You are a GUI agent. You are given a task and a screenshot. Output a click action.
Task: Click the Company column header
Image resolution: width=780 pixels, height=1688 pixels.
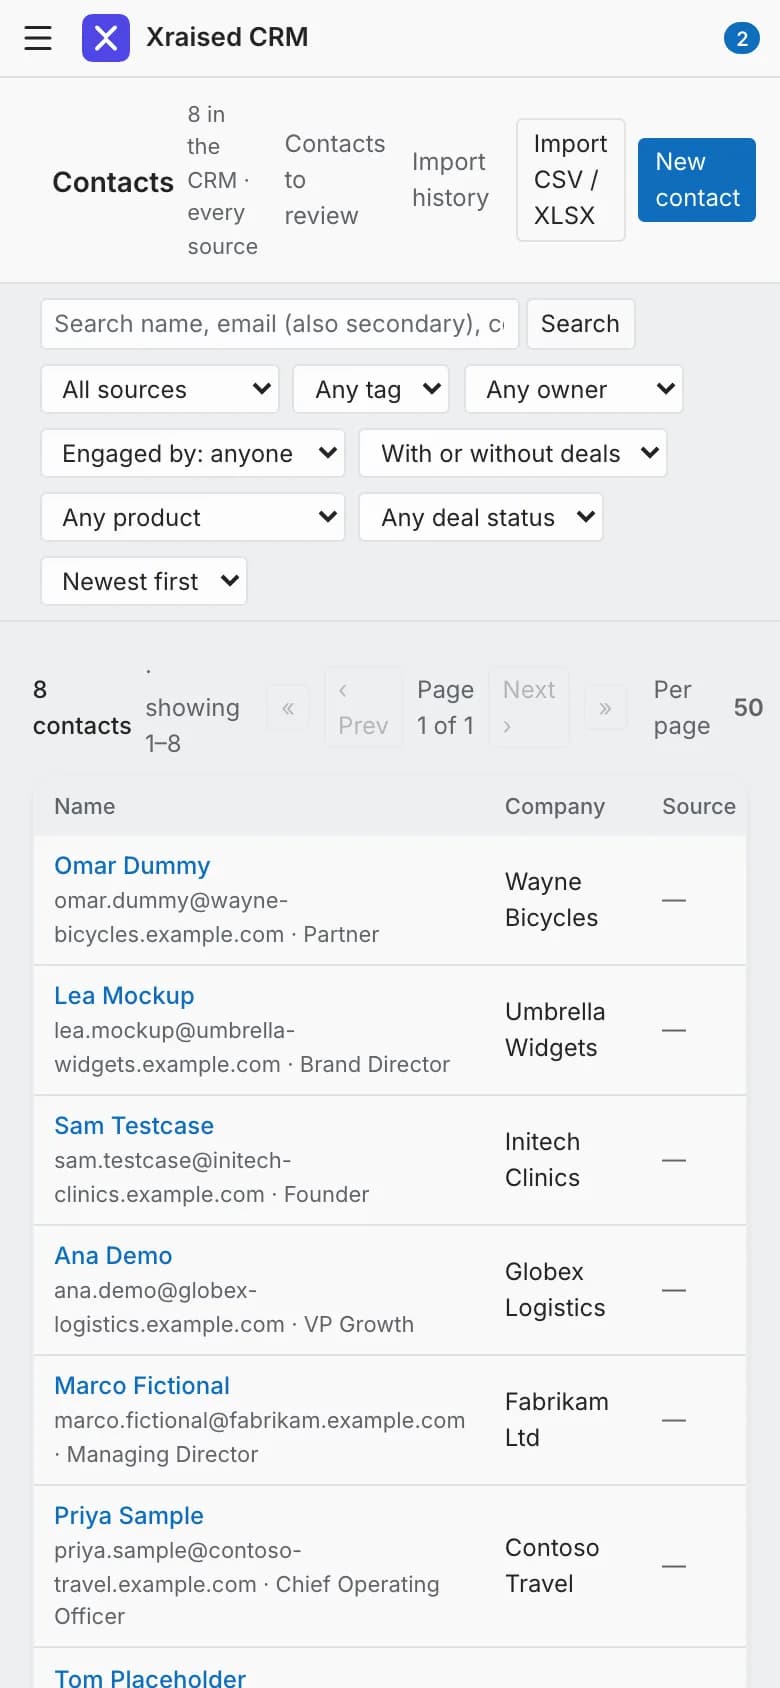pos(555,806)
